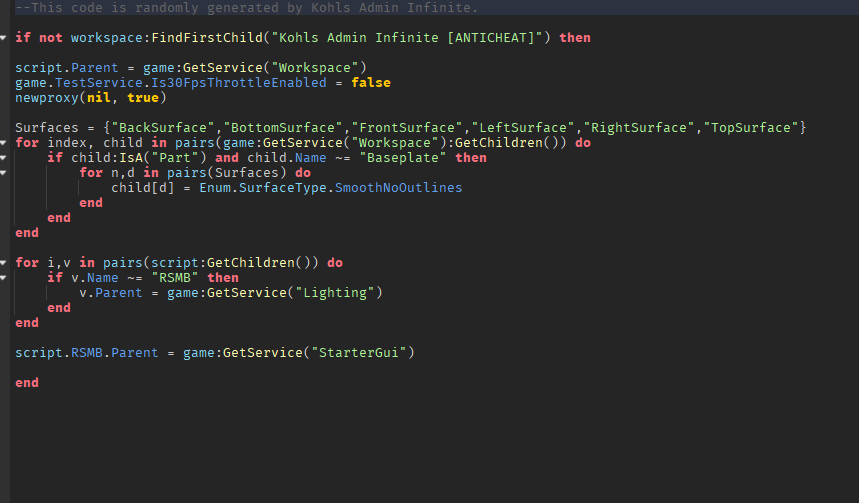
Task: Click the final 'end' keyword at bottom
Action: tap(27, 383)
